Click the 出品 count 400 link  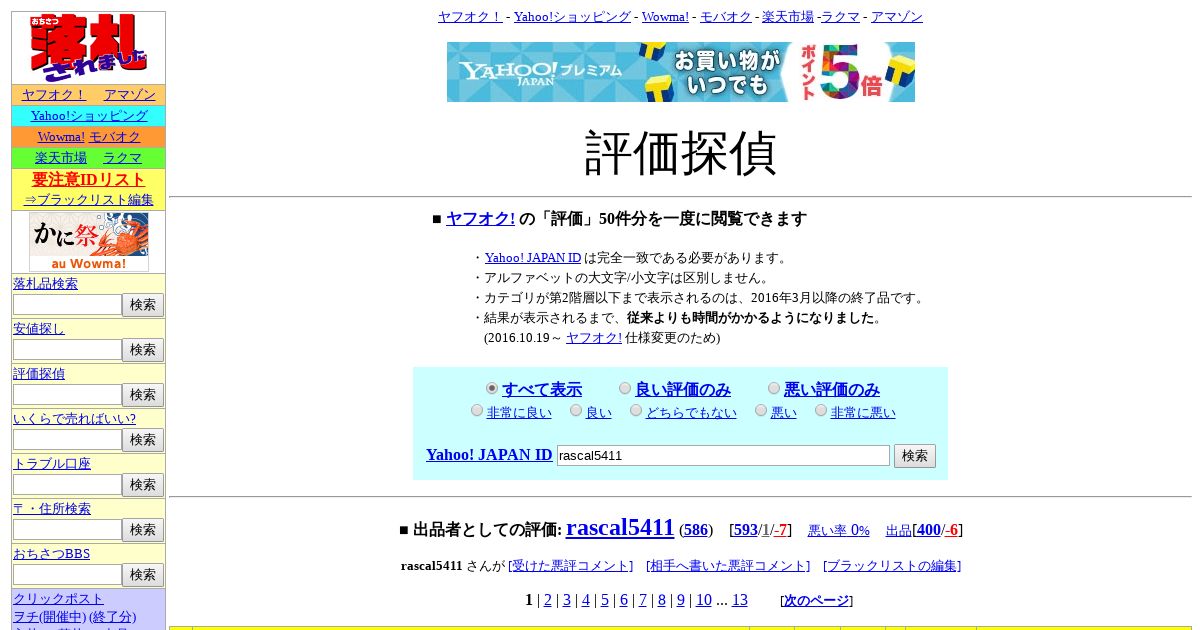point(929,530)
